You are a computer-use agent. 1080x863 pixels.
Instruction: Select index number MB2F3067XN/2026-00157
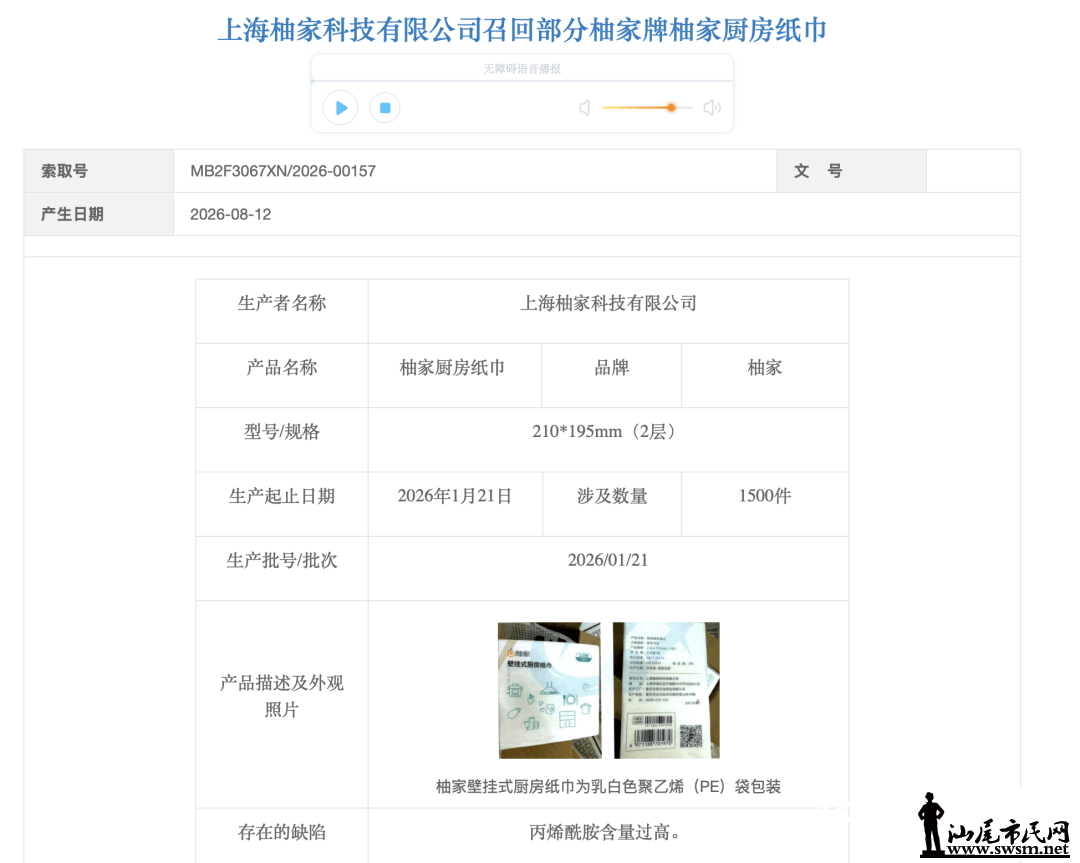tap(283, 171)
